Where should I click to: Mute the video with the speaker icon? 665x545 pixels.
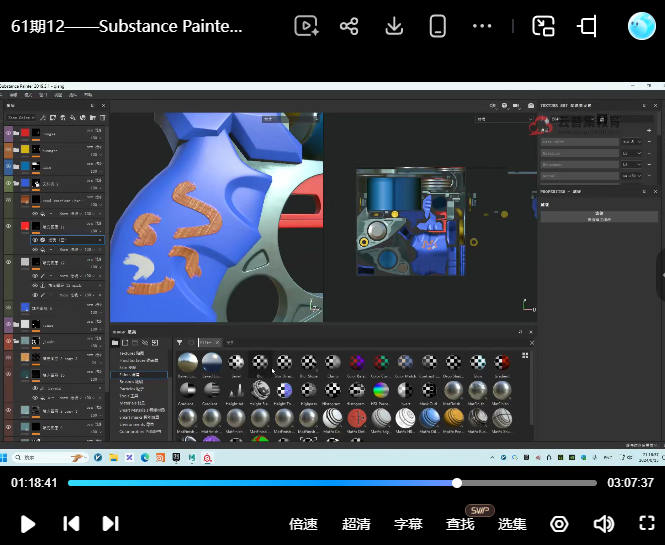coord(604,524)
